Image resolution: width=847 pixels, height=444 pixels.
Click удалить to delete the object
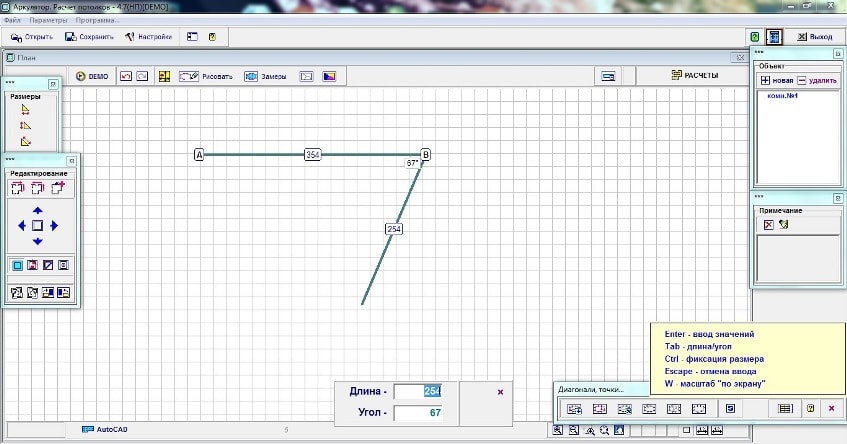pos(816,79)
